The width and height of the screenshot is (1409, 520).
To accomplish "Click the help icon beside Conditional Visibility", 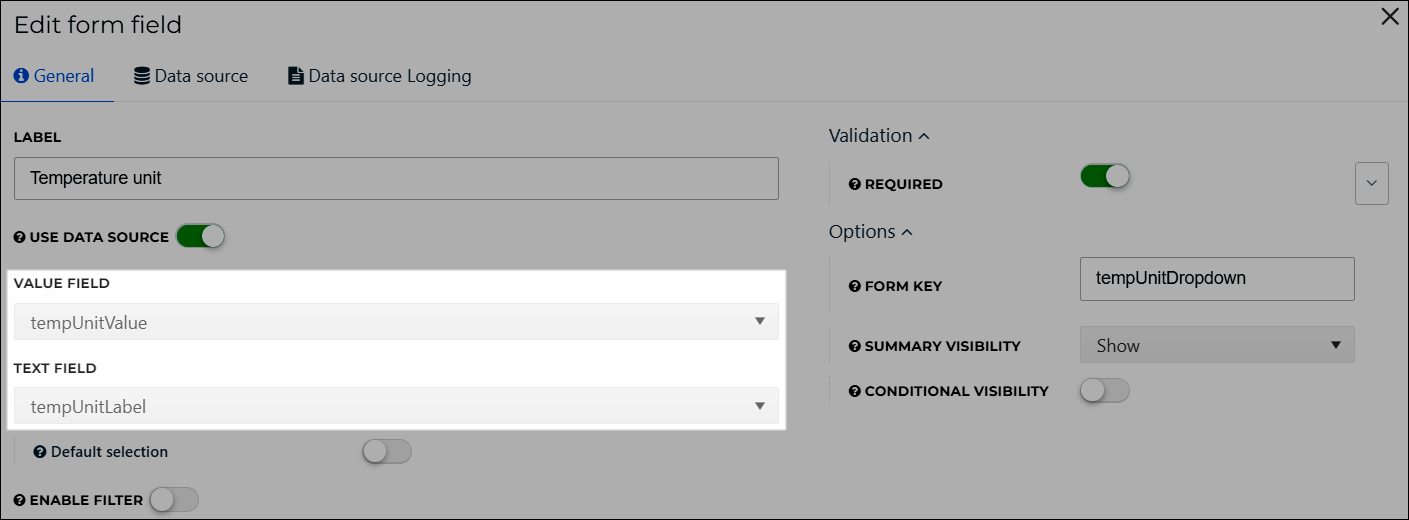I will [855, 391].
